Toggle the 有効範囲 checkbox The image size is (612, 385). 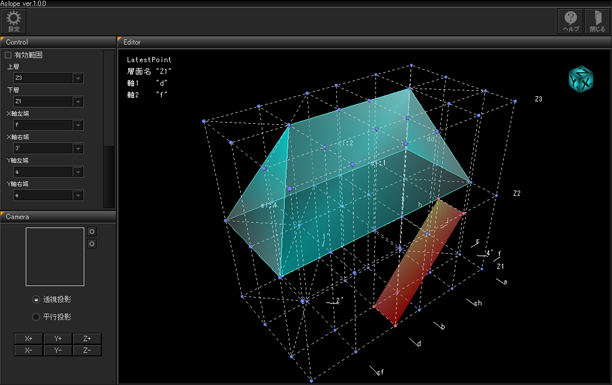8,55
